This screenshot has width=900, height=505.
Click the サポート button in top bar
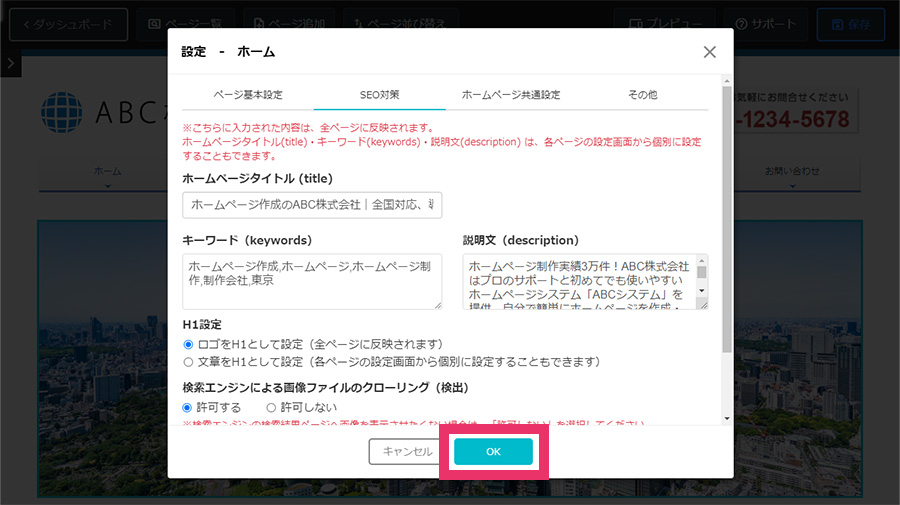click(x=766, y=24)
